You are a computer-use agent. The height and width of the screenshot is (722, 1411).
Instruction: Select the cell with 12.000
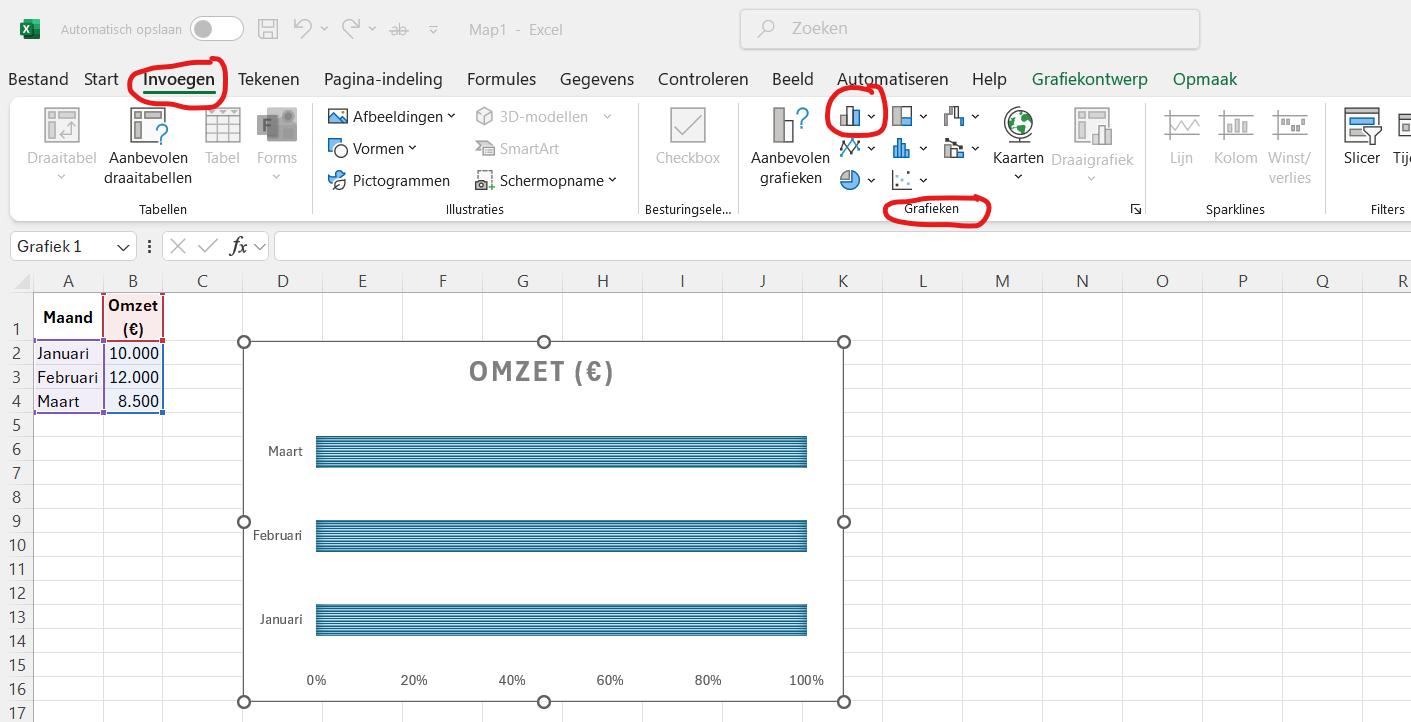point(133,377)
